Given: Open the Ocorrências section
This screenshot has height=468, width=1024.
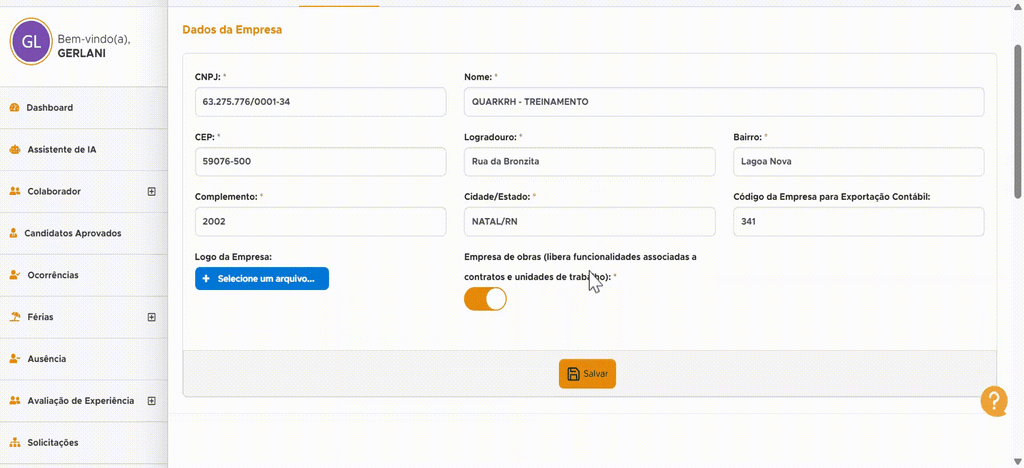Looking at the screenshot, I should [x=84, y=275].
